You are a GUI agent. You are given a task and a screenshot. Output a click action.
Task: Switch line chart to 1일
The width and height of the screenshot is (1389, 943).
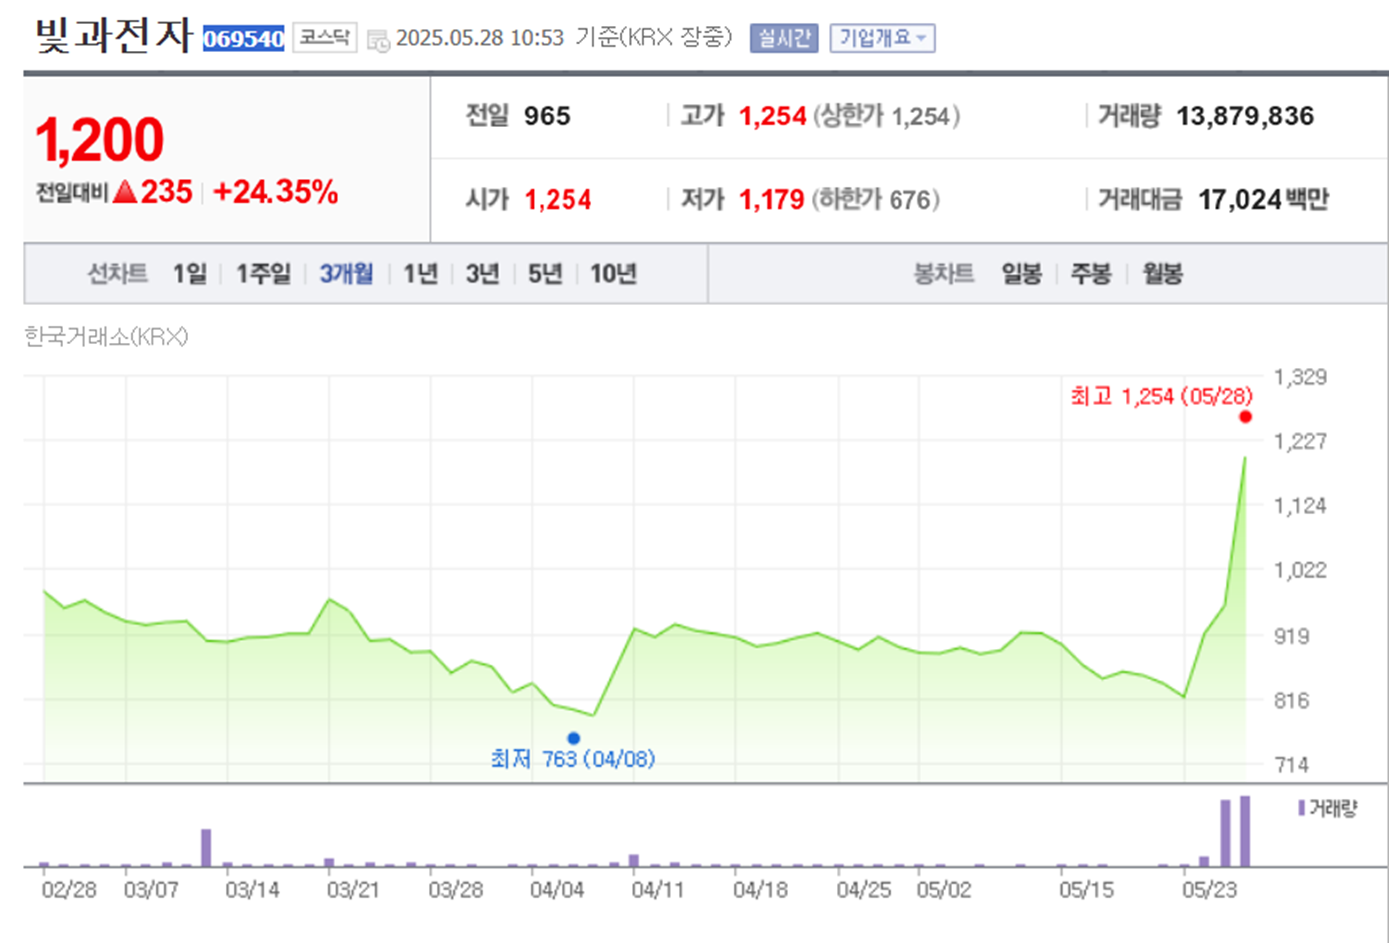point(190,274)
